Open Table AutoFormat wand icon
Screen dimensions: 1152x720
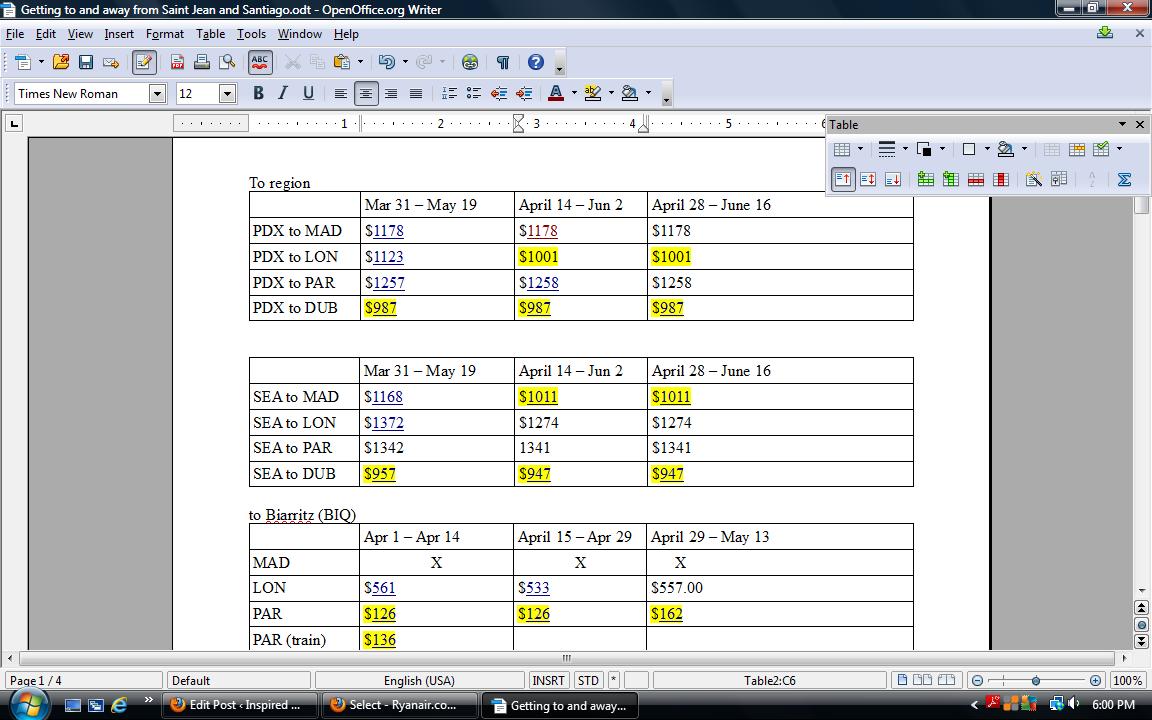(x=1033, y=179)
